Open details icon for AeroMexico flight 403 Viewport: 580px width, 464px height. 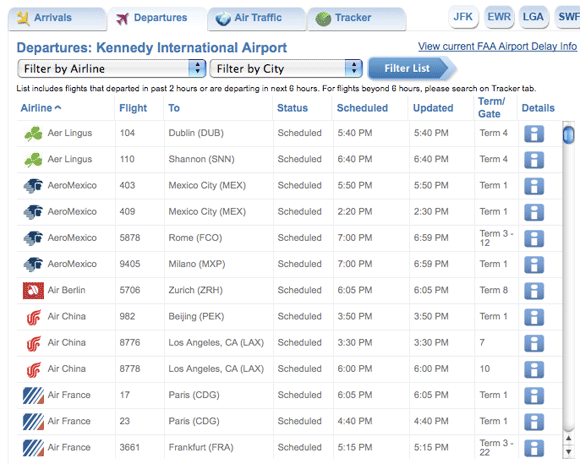tap(534, 186)
